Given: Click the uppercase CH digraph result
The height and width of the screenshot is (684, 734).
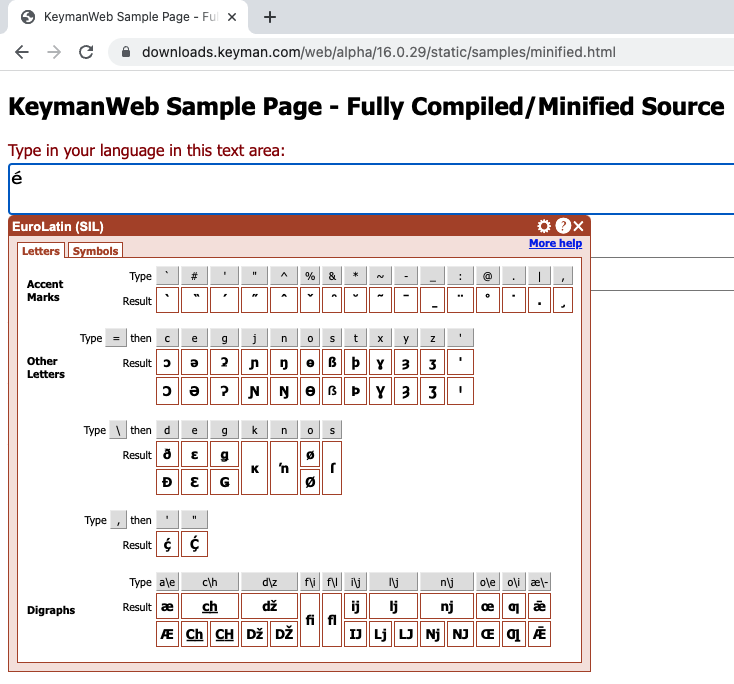Looking at the screenshot, I should pyautogui.click(x=224, y=634).
